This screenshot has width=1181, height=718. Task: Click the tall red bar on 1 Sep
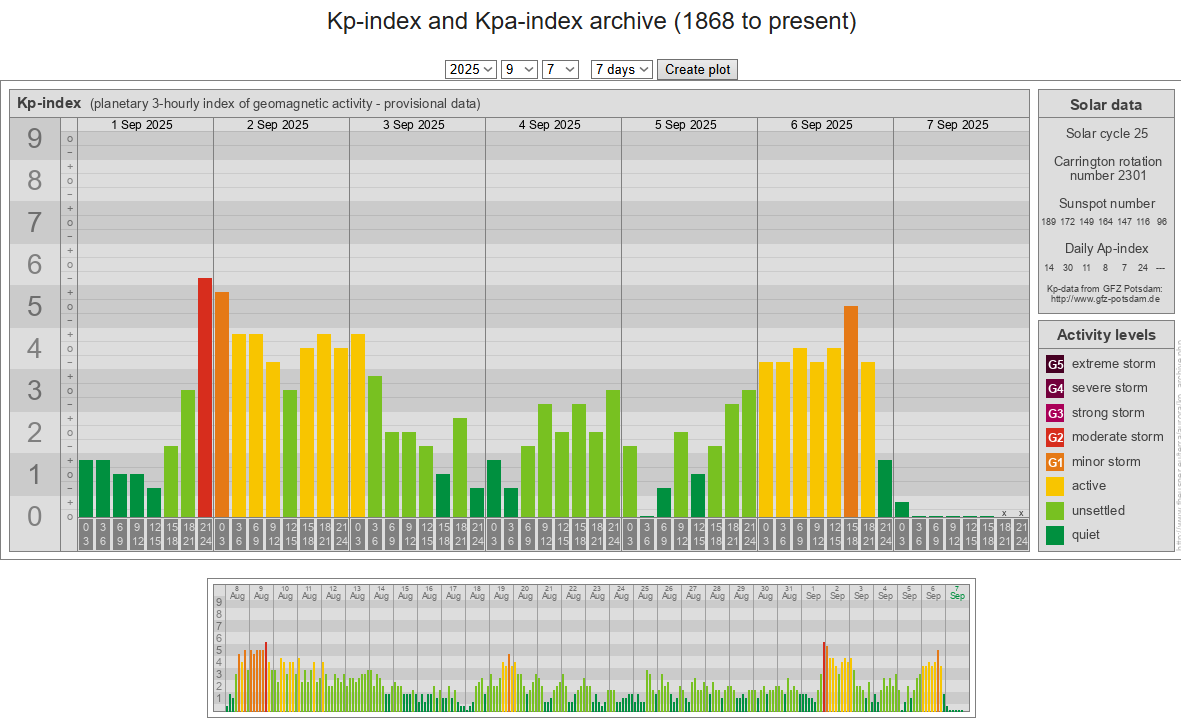click(x=205, y=397)
